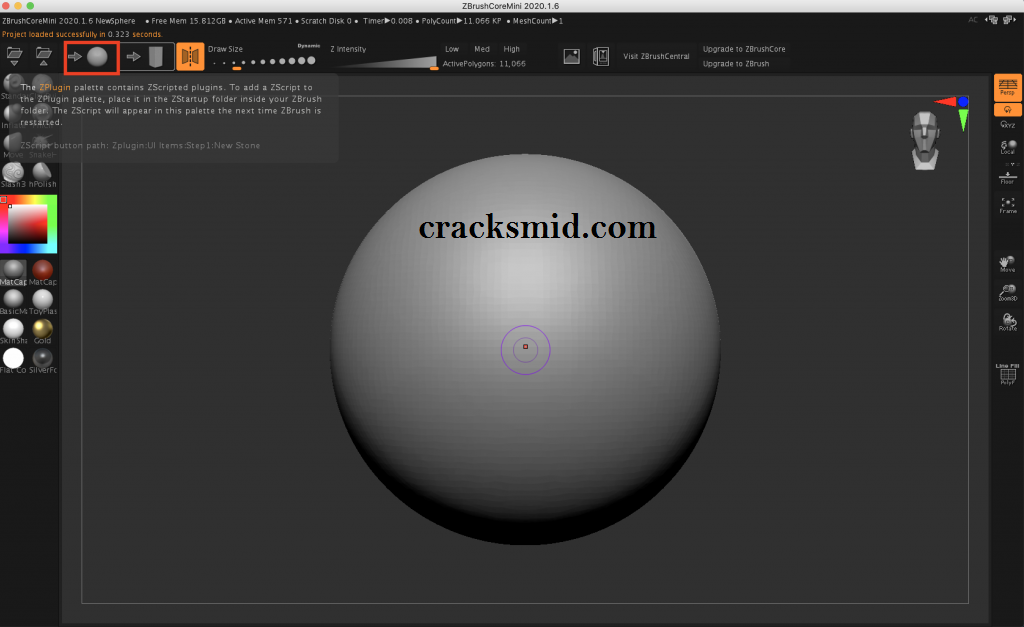This screenshot has height=627, width=1024.
Task: Click Upgrade to ZBrushCore
Action: pyautogui.click(x=744, y=49)
